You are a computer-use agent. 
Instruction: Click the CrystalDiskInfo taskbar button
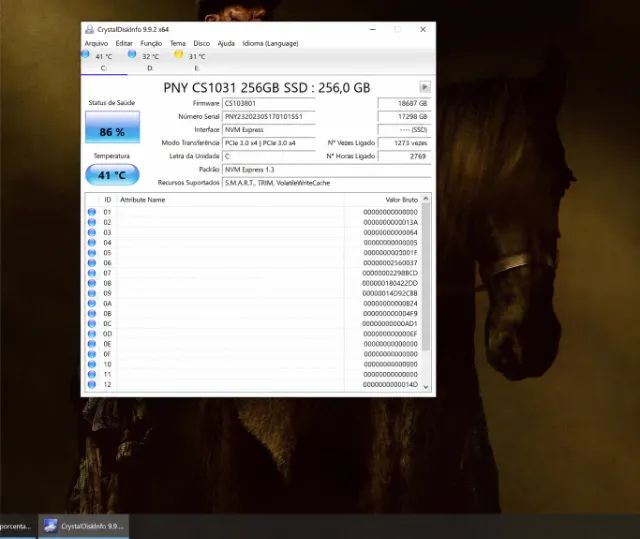[x=84, y=526]
